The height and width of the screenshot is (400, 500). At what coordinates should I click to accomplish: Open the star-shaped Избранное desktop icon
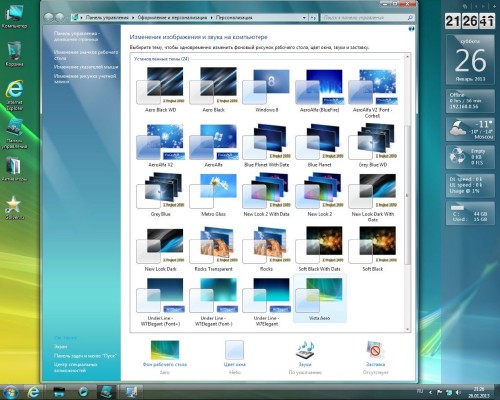point(14,208)
